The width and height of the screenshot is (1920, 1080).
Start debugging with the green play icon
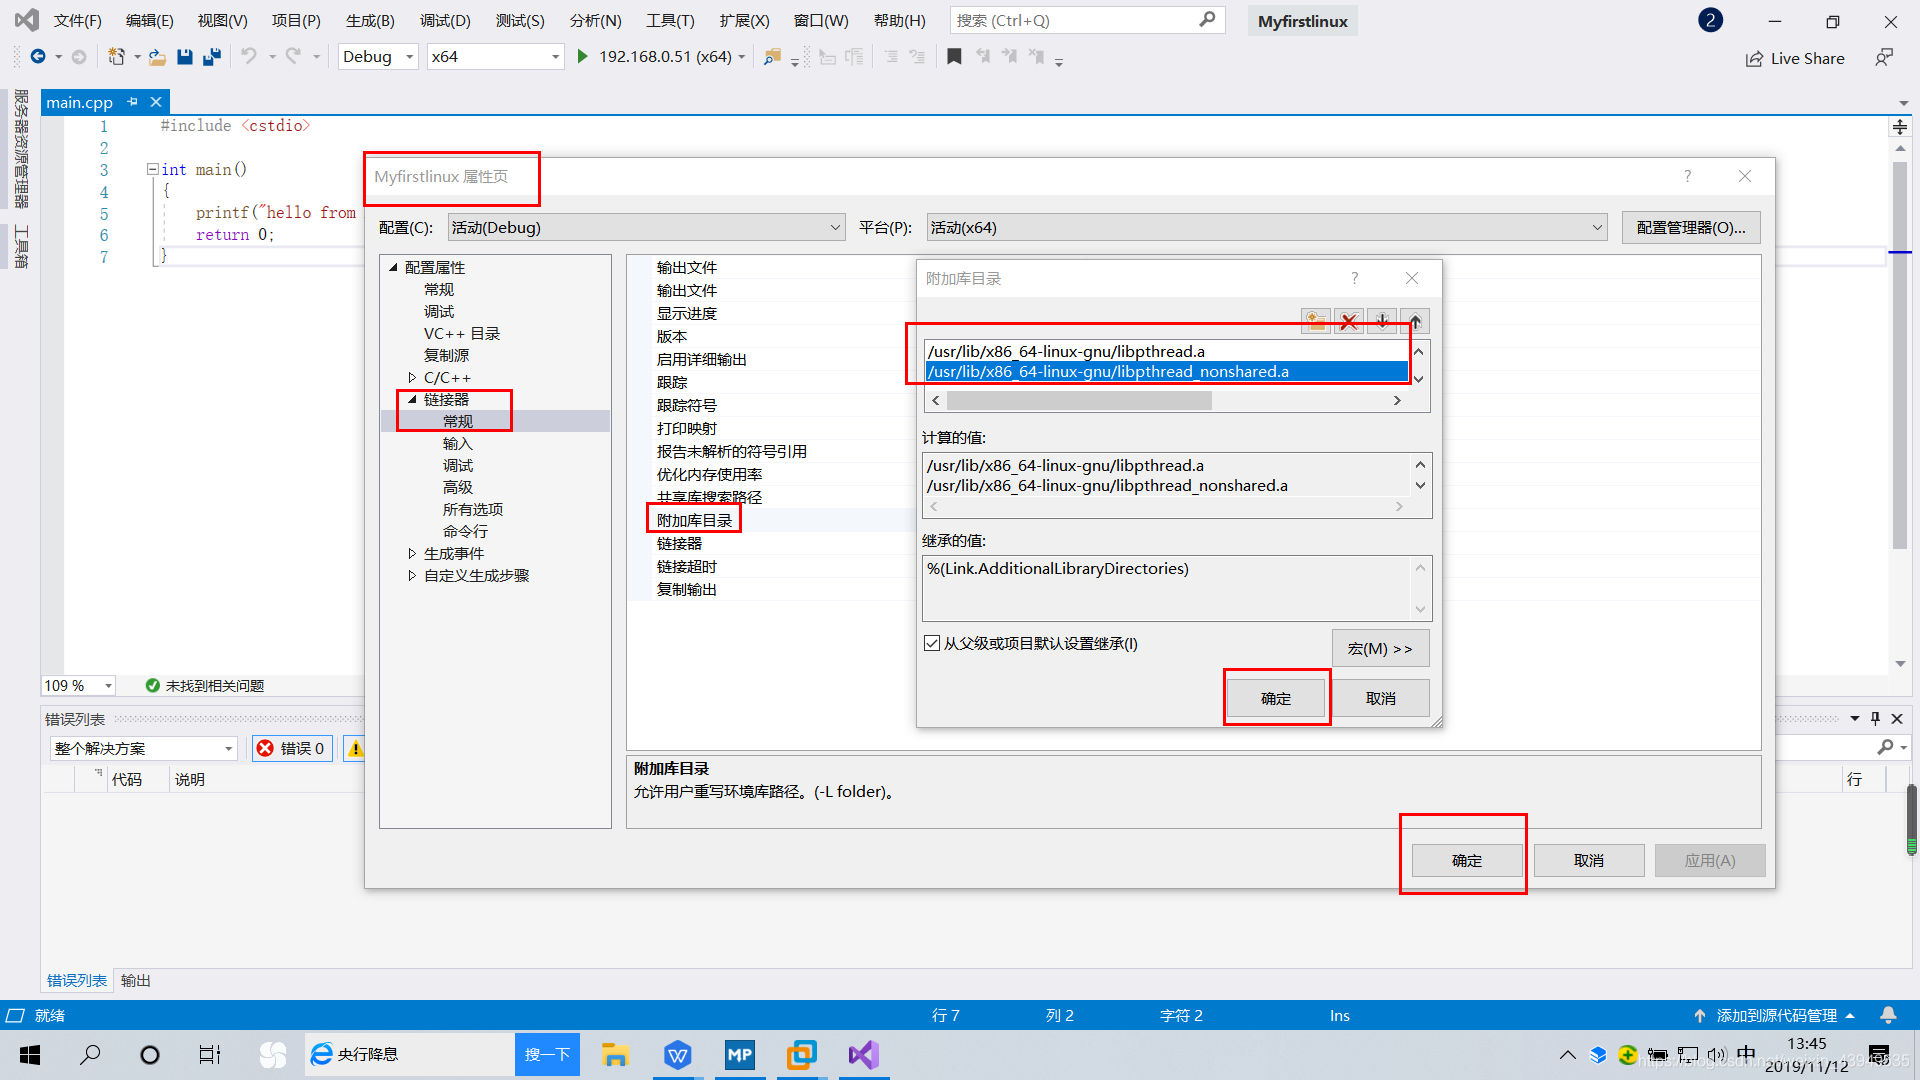tap(582, 57)
